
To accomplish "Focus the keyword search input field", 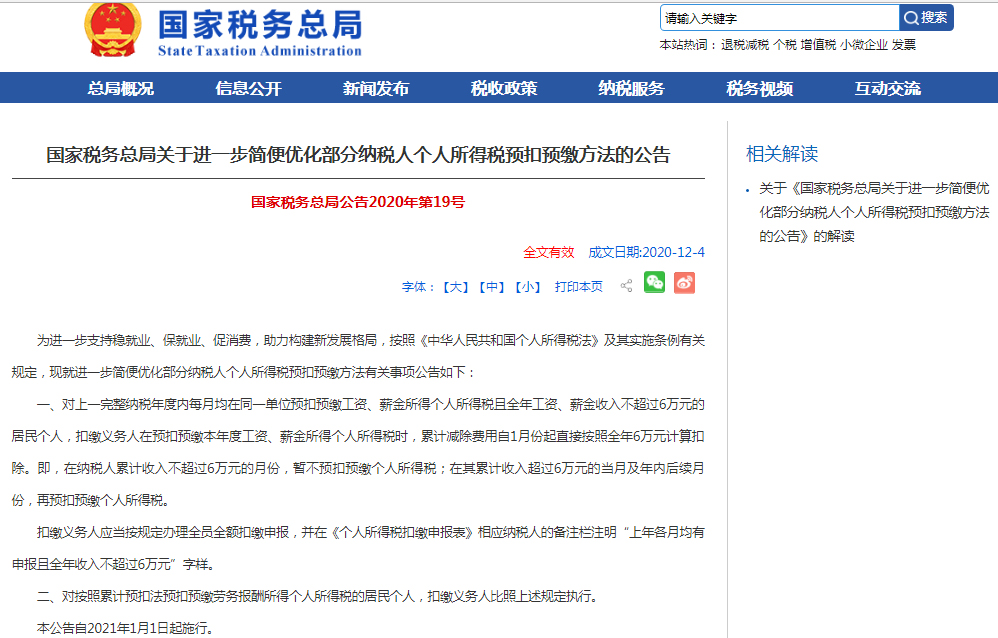I will point(779,18).
